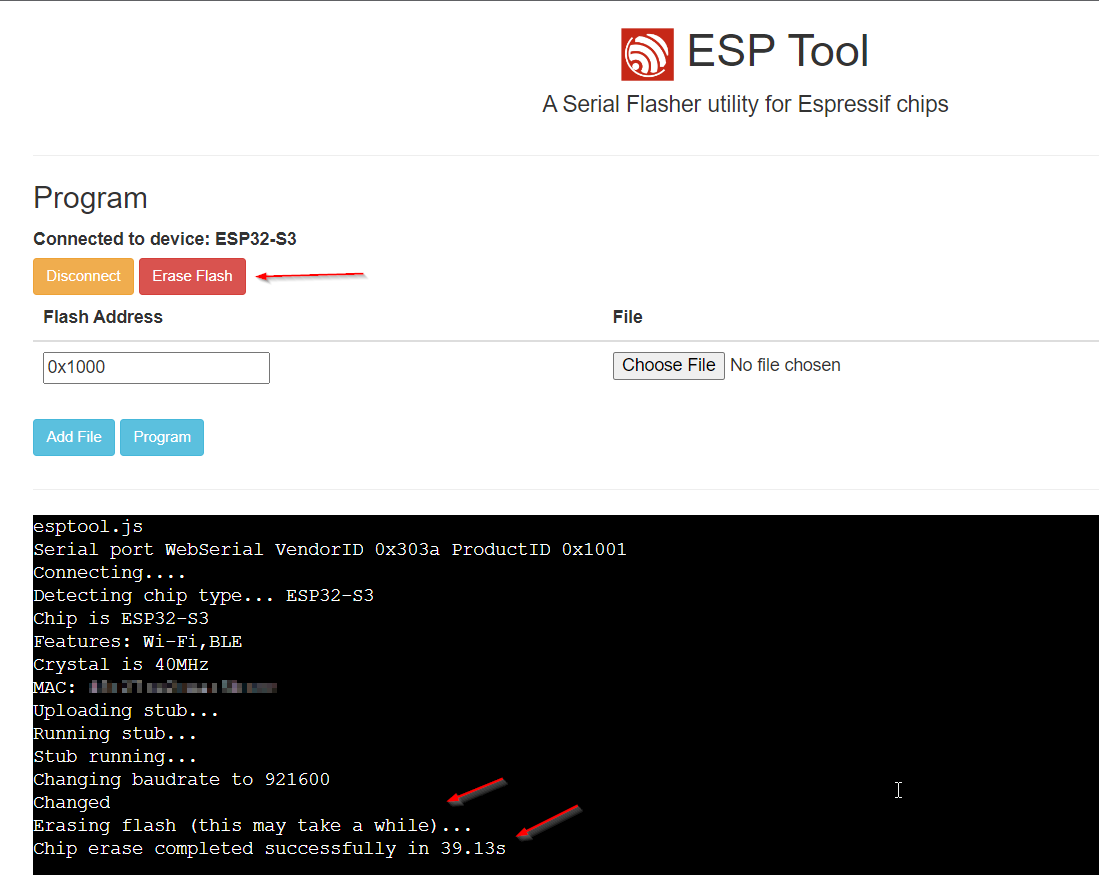Open the Choose File picker

click(669, 366)
